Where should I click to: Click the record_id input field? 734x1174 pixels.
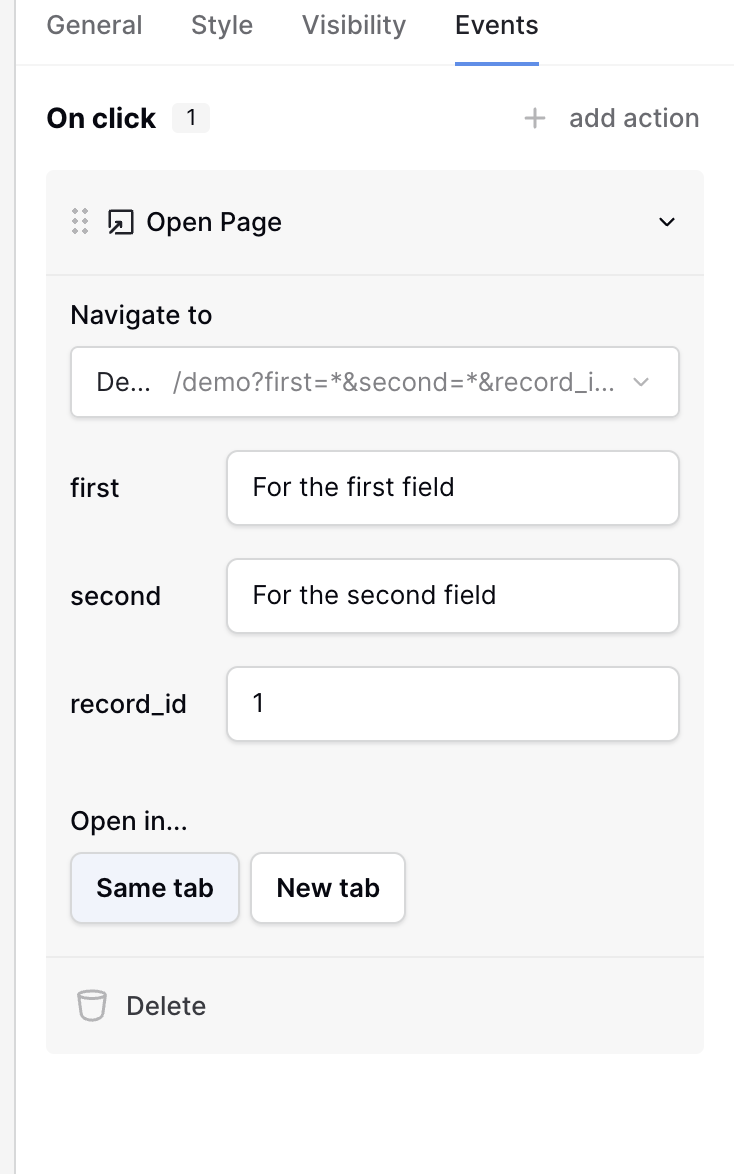pyautogui.click(x=453, y=704)
